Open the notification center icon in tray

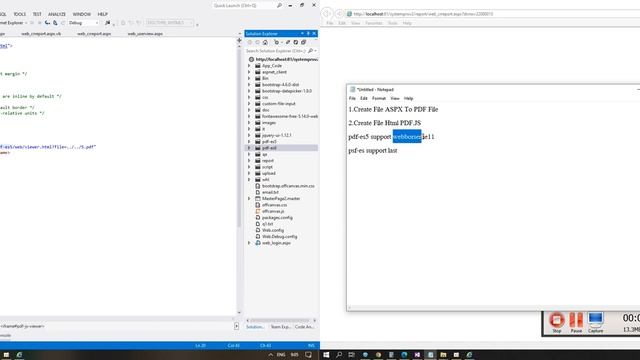(x=308, y=355)
